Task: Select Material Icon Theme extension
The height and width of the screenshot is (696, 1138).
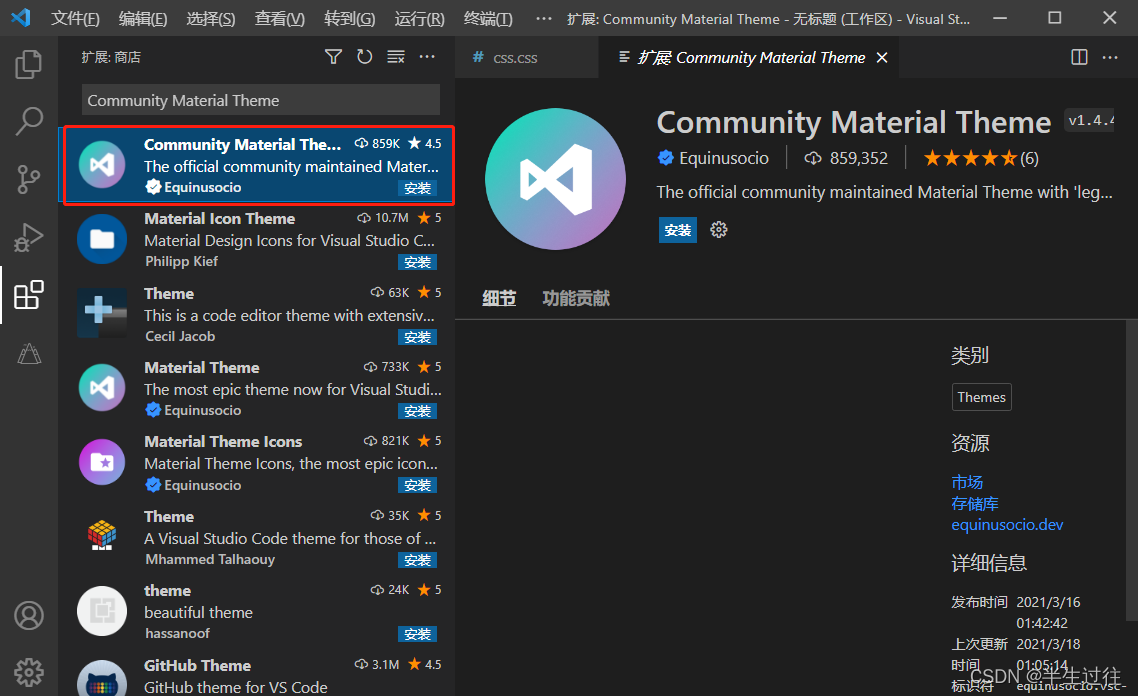Action: (256, 239)
